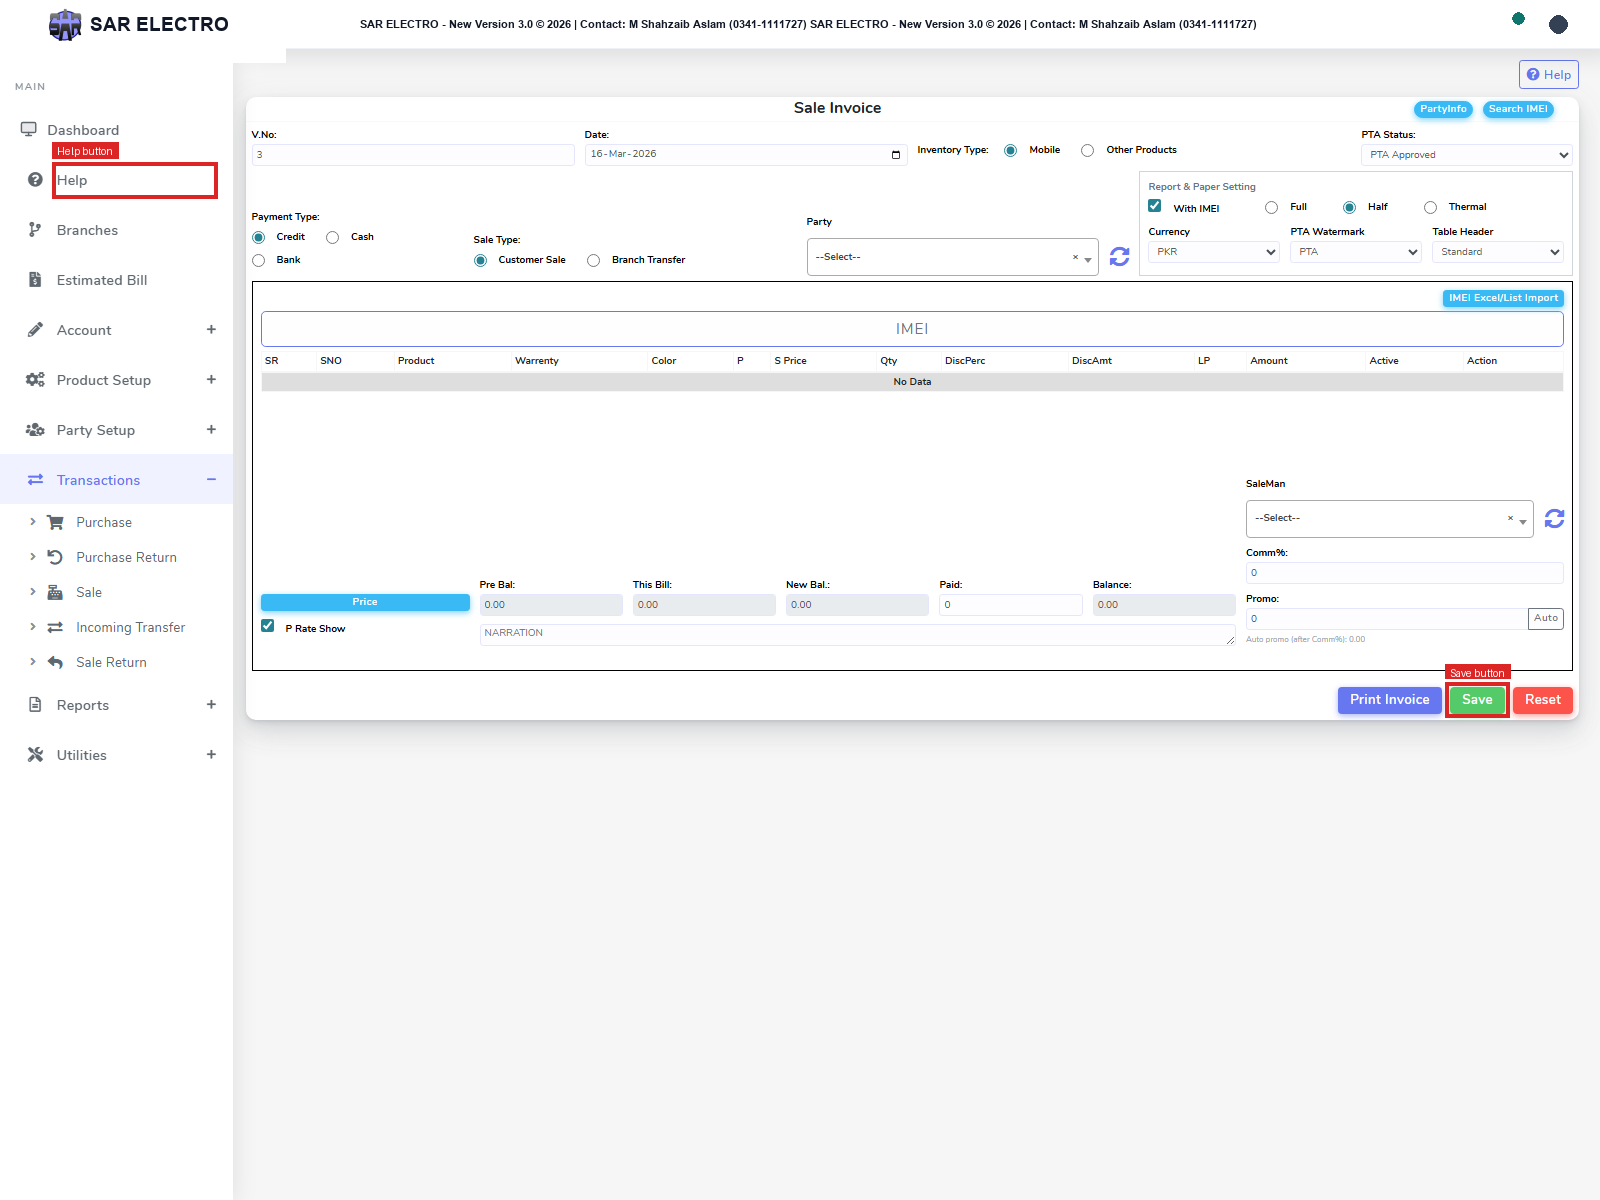Select Thermal paper option
Screen dimensions: 1600x1200
pyautogui.click(x=1430, y=207)
